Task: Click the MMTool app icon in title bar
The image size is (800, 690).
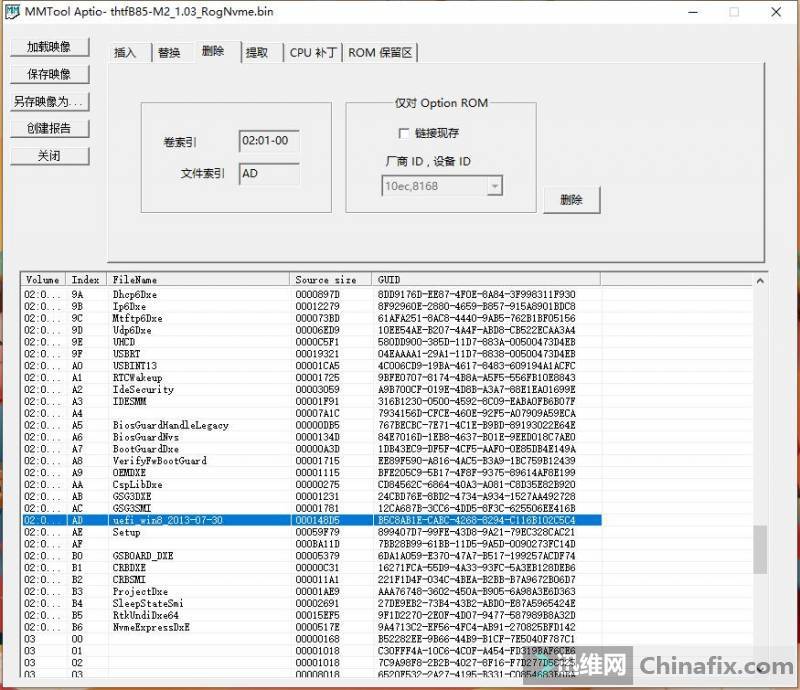Action: [x=12, y=11]
